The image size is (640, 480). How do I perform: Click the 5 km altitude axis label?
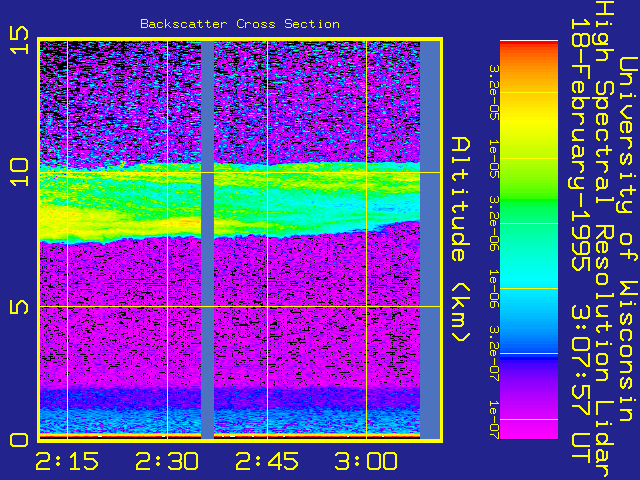click(x=20, y=307)
